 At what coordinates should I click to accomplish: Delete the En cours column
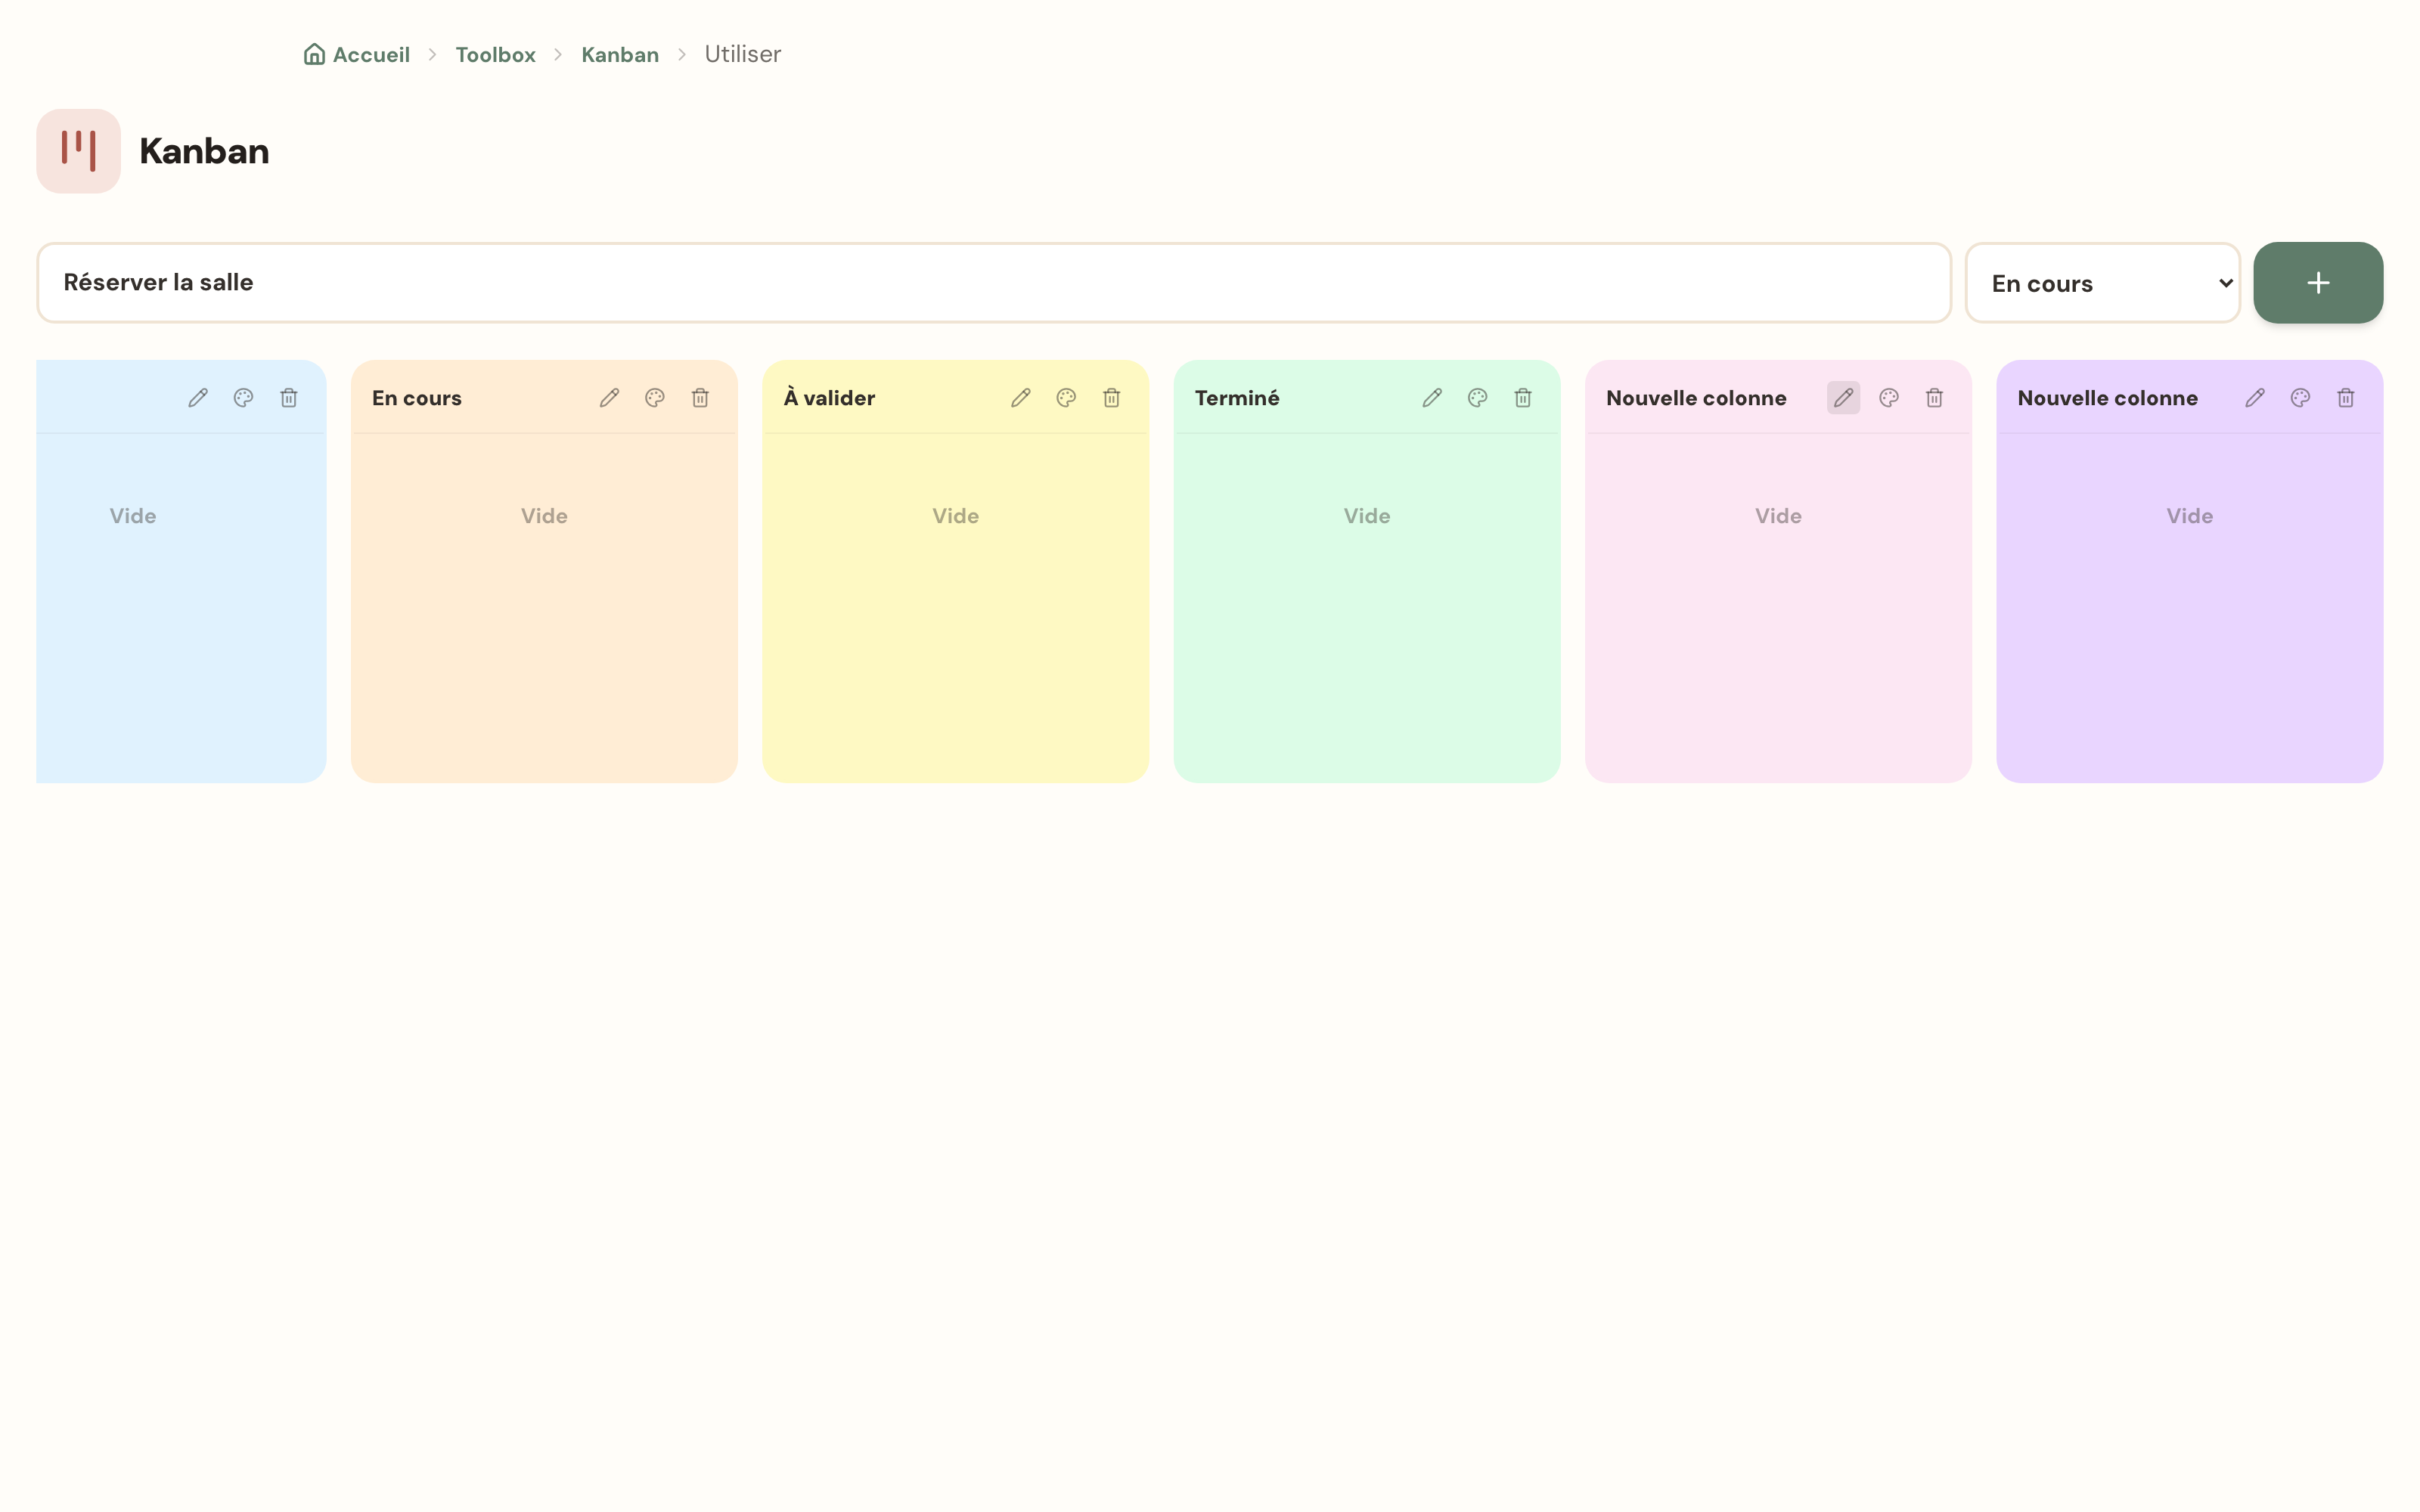click(700, 398)
